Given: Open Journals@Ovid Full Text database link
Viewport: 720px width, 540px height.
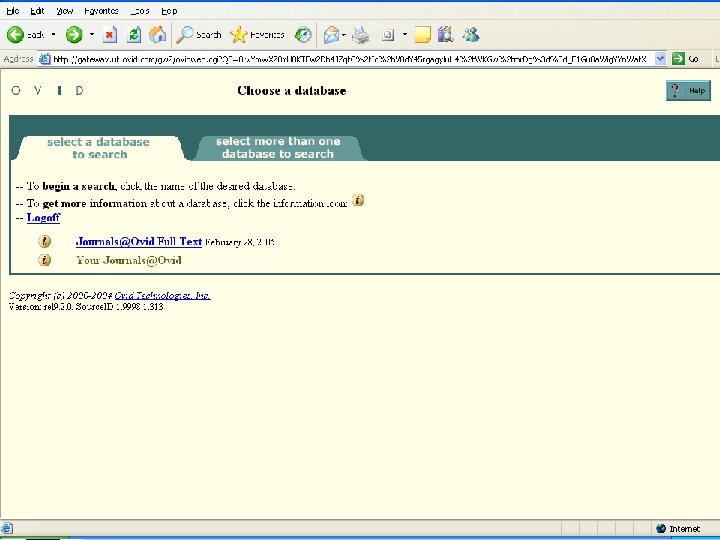Looking at the screenshot, I should pyautogui.click(x=139, y=242).
